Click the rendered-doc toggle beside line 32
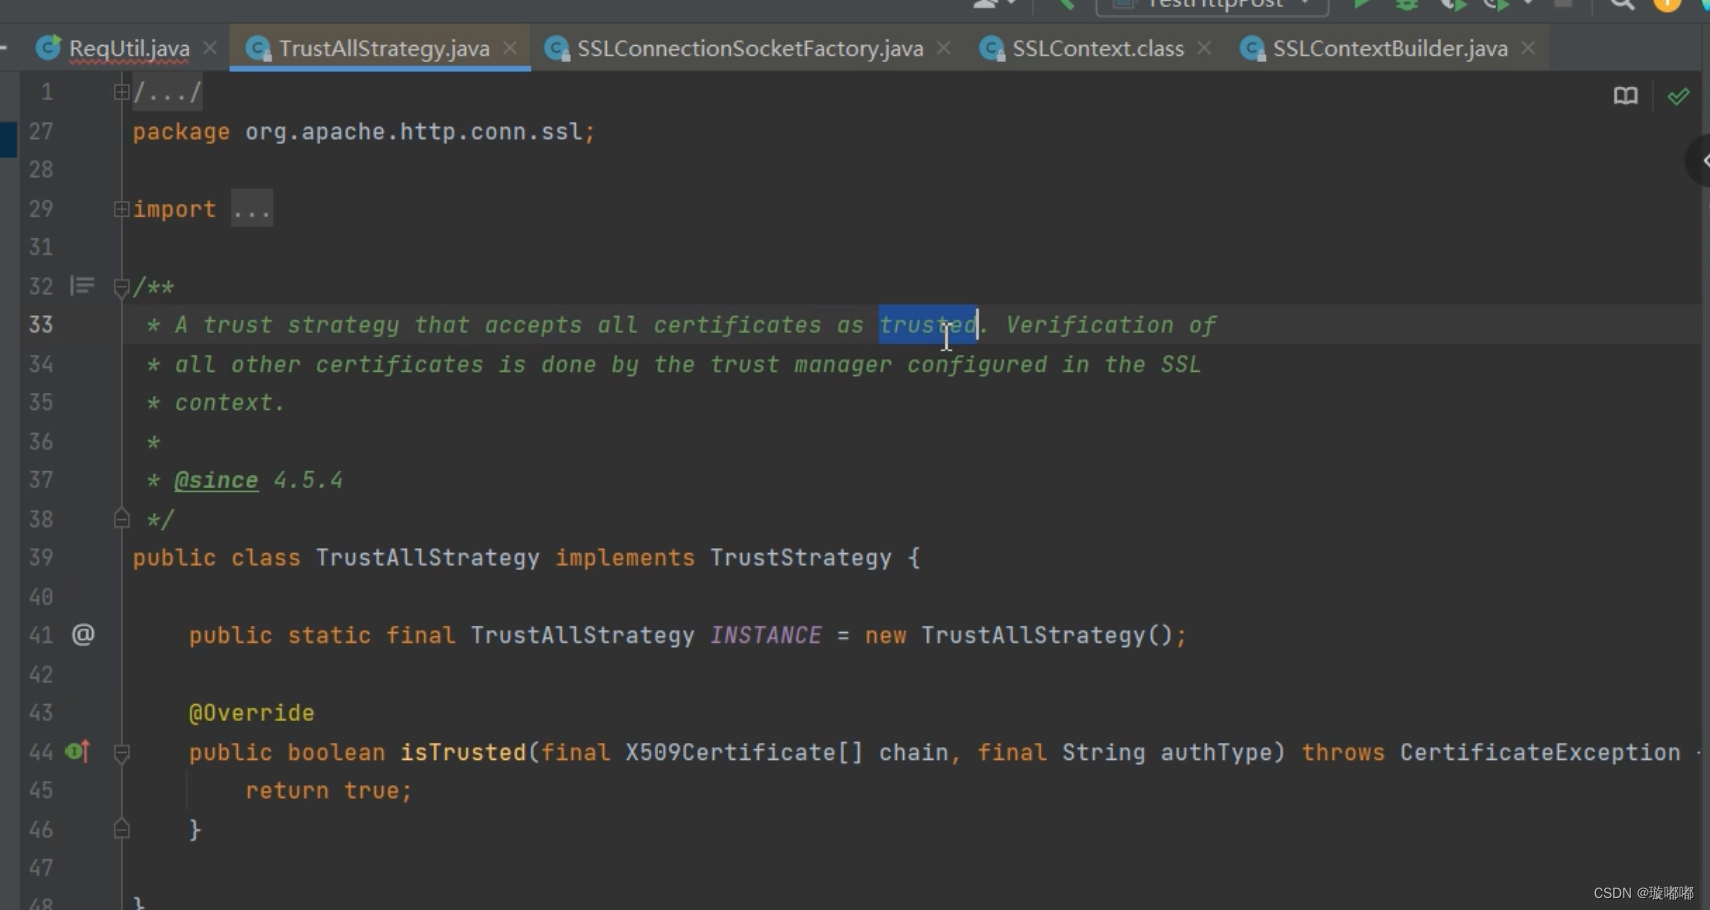This screenshot has height=910, width=1710. (81, 286)
